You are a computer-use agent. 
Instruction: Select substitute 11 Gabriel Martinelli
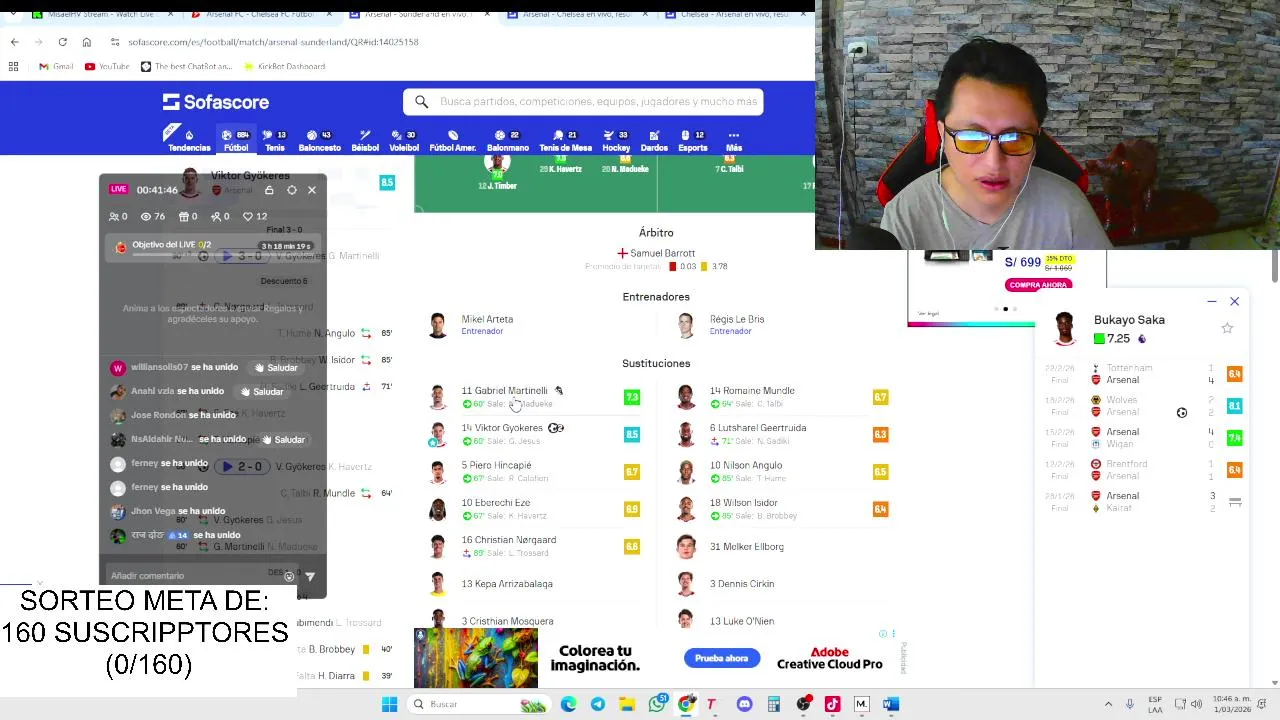534,397
